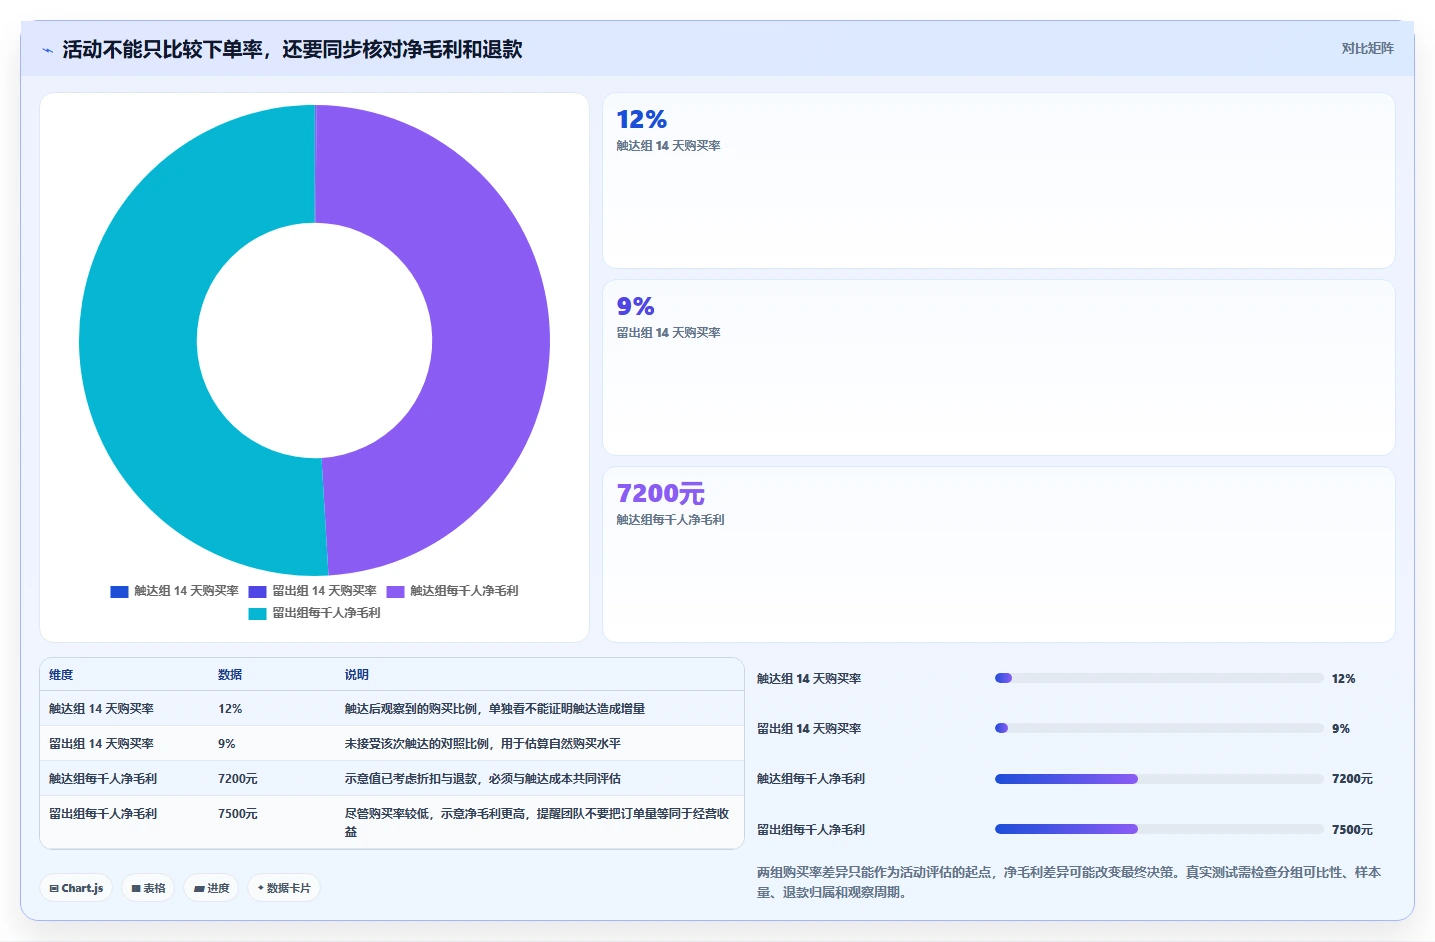Click the 数据 column header
The height and width of the screenshot is (942, 1435).
230,675
